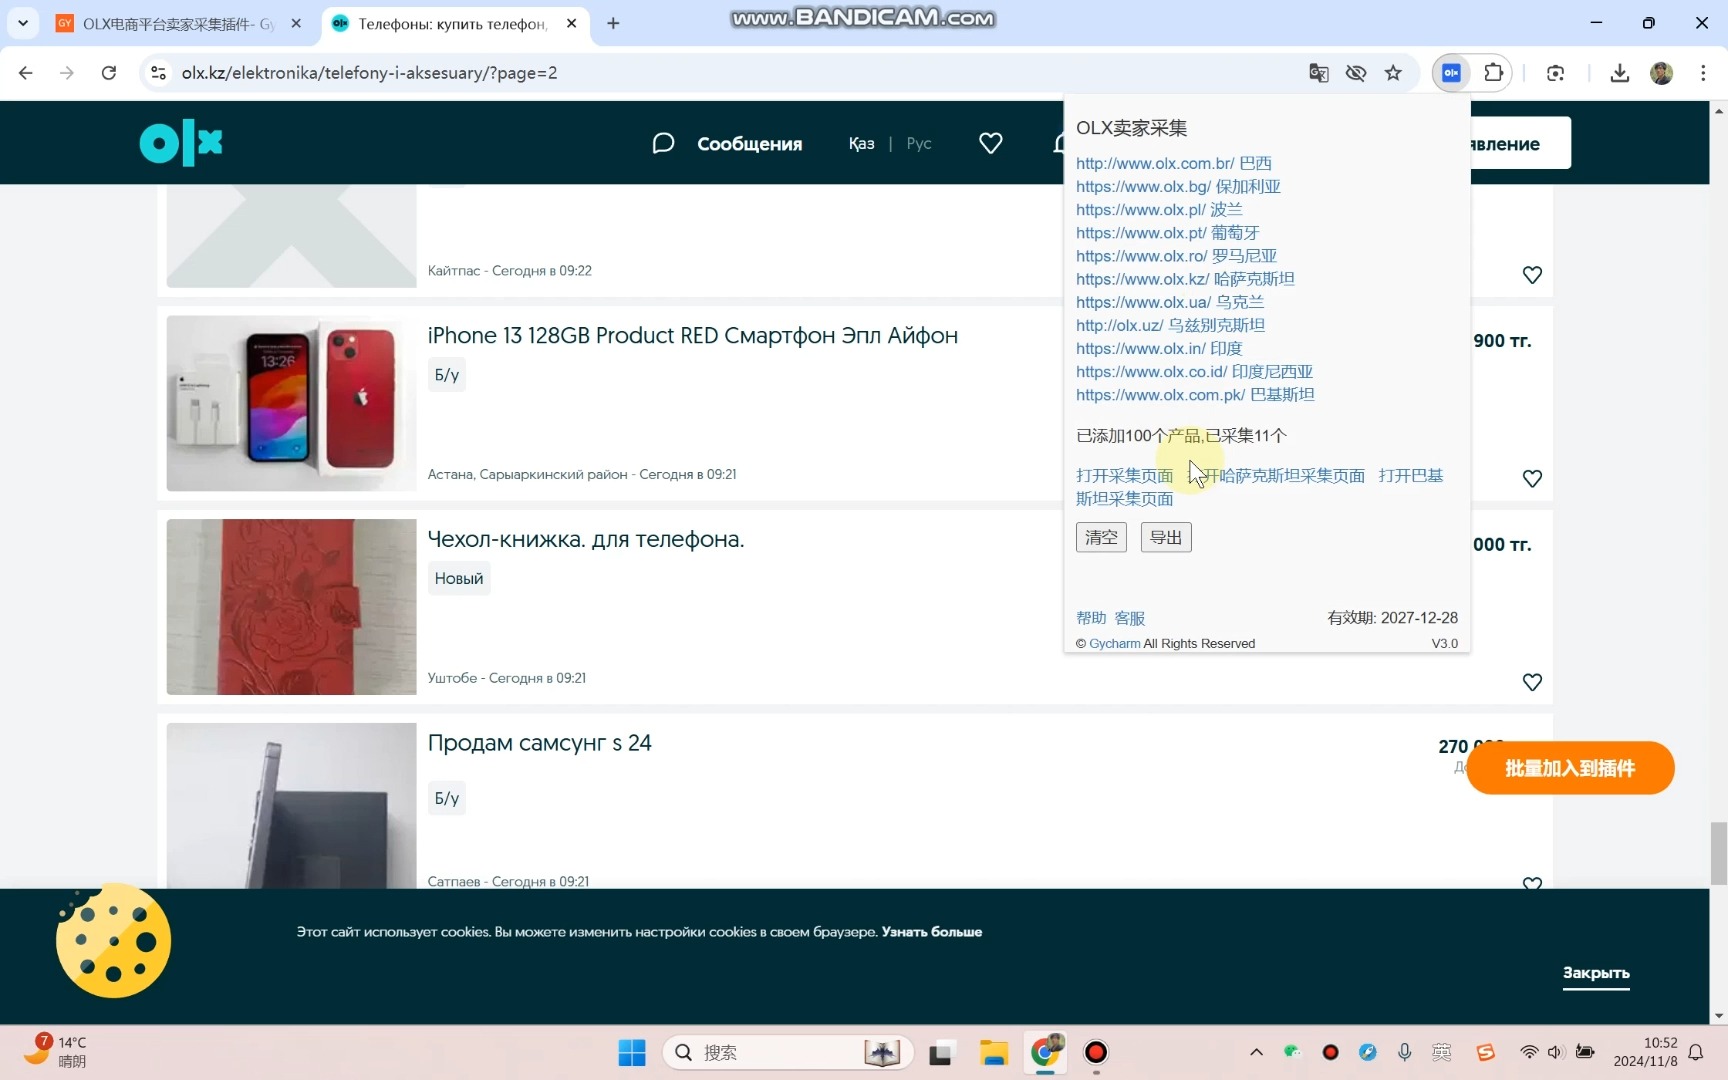This screenshot has width=1728, height=1080.
Task: Open the olx.com.pk 巴基斯坦 link
Action: tap(1195, 394)
